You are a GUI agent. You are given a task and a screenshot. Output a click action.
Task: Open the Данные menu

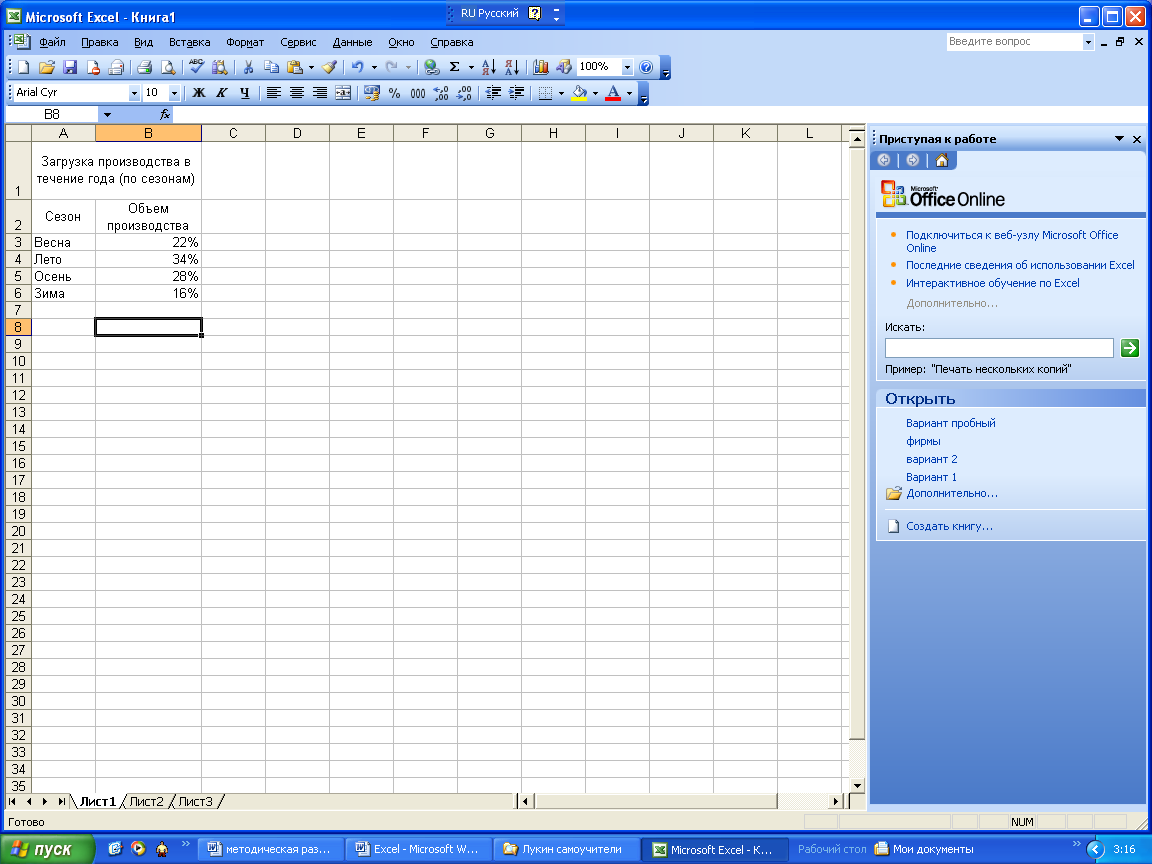pos(352,43)
